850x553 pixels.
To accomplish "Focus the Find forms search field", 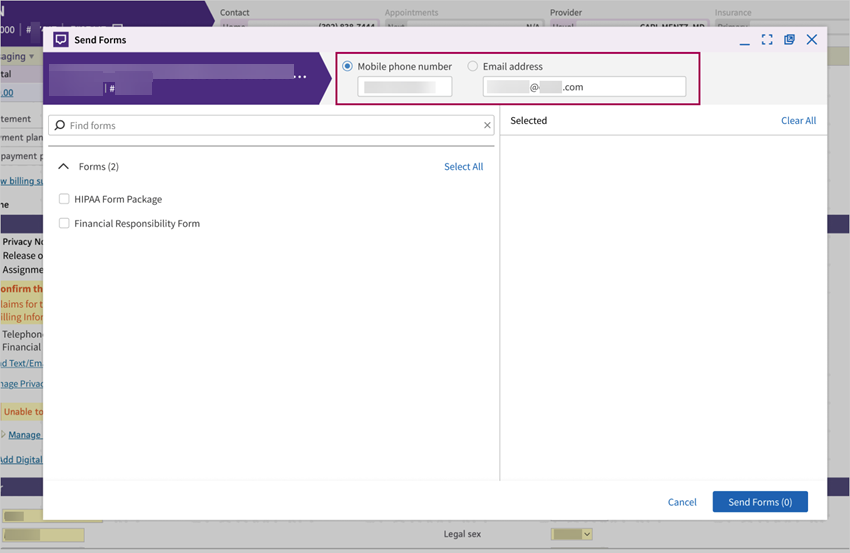I will pyautogui.click(x=270, y=126).
